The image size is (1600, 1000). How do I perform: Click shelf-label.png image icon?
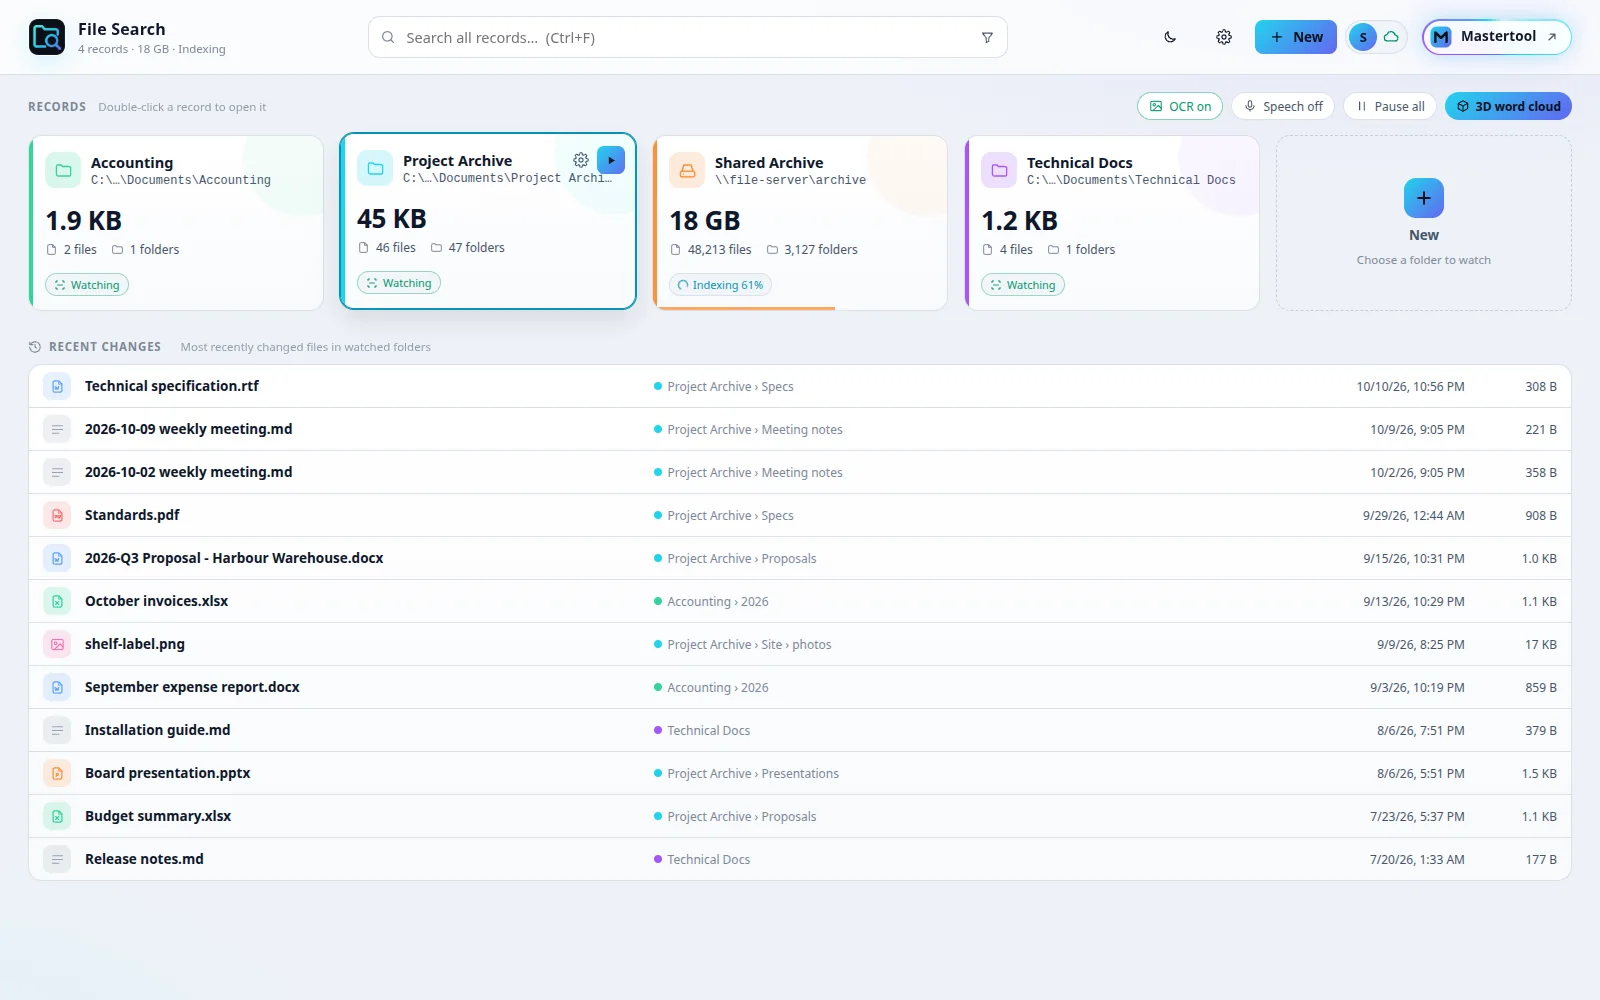tap(57, 644)
